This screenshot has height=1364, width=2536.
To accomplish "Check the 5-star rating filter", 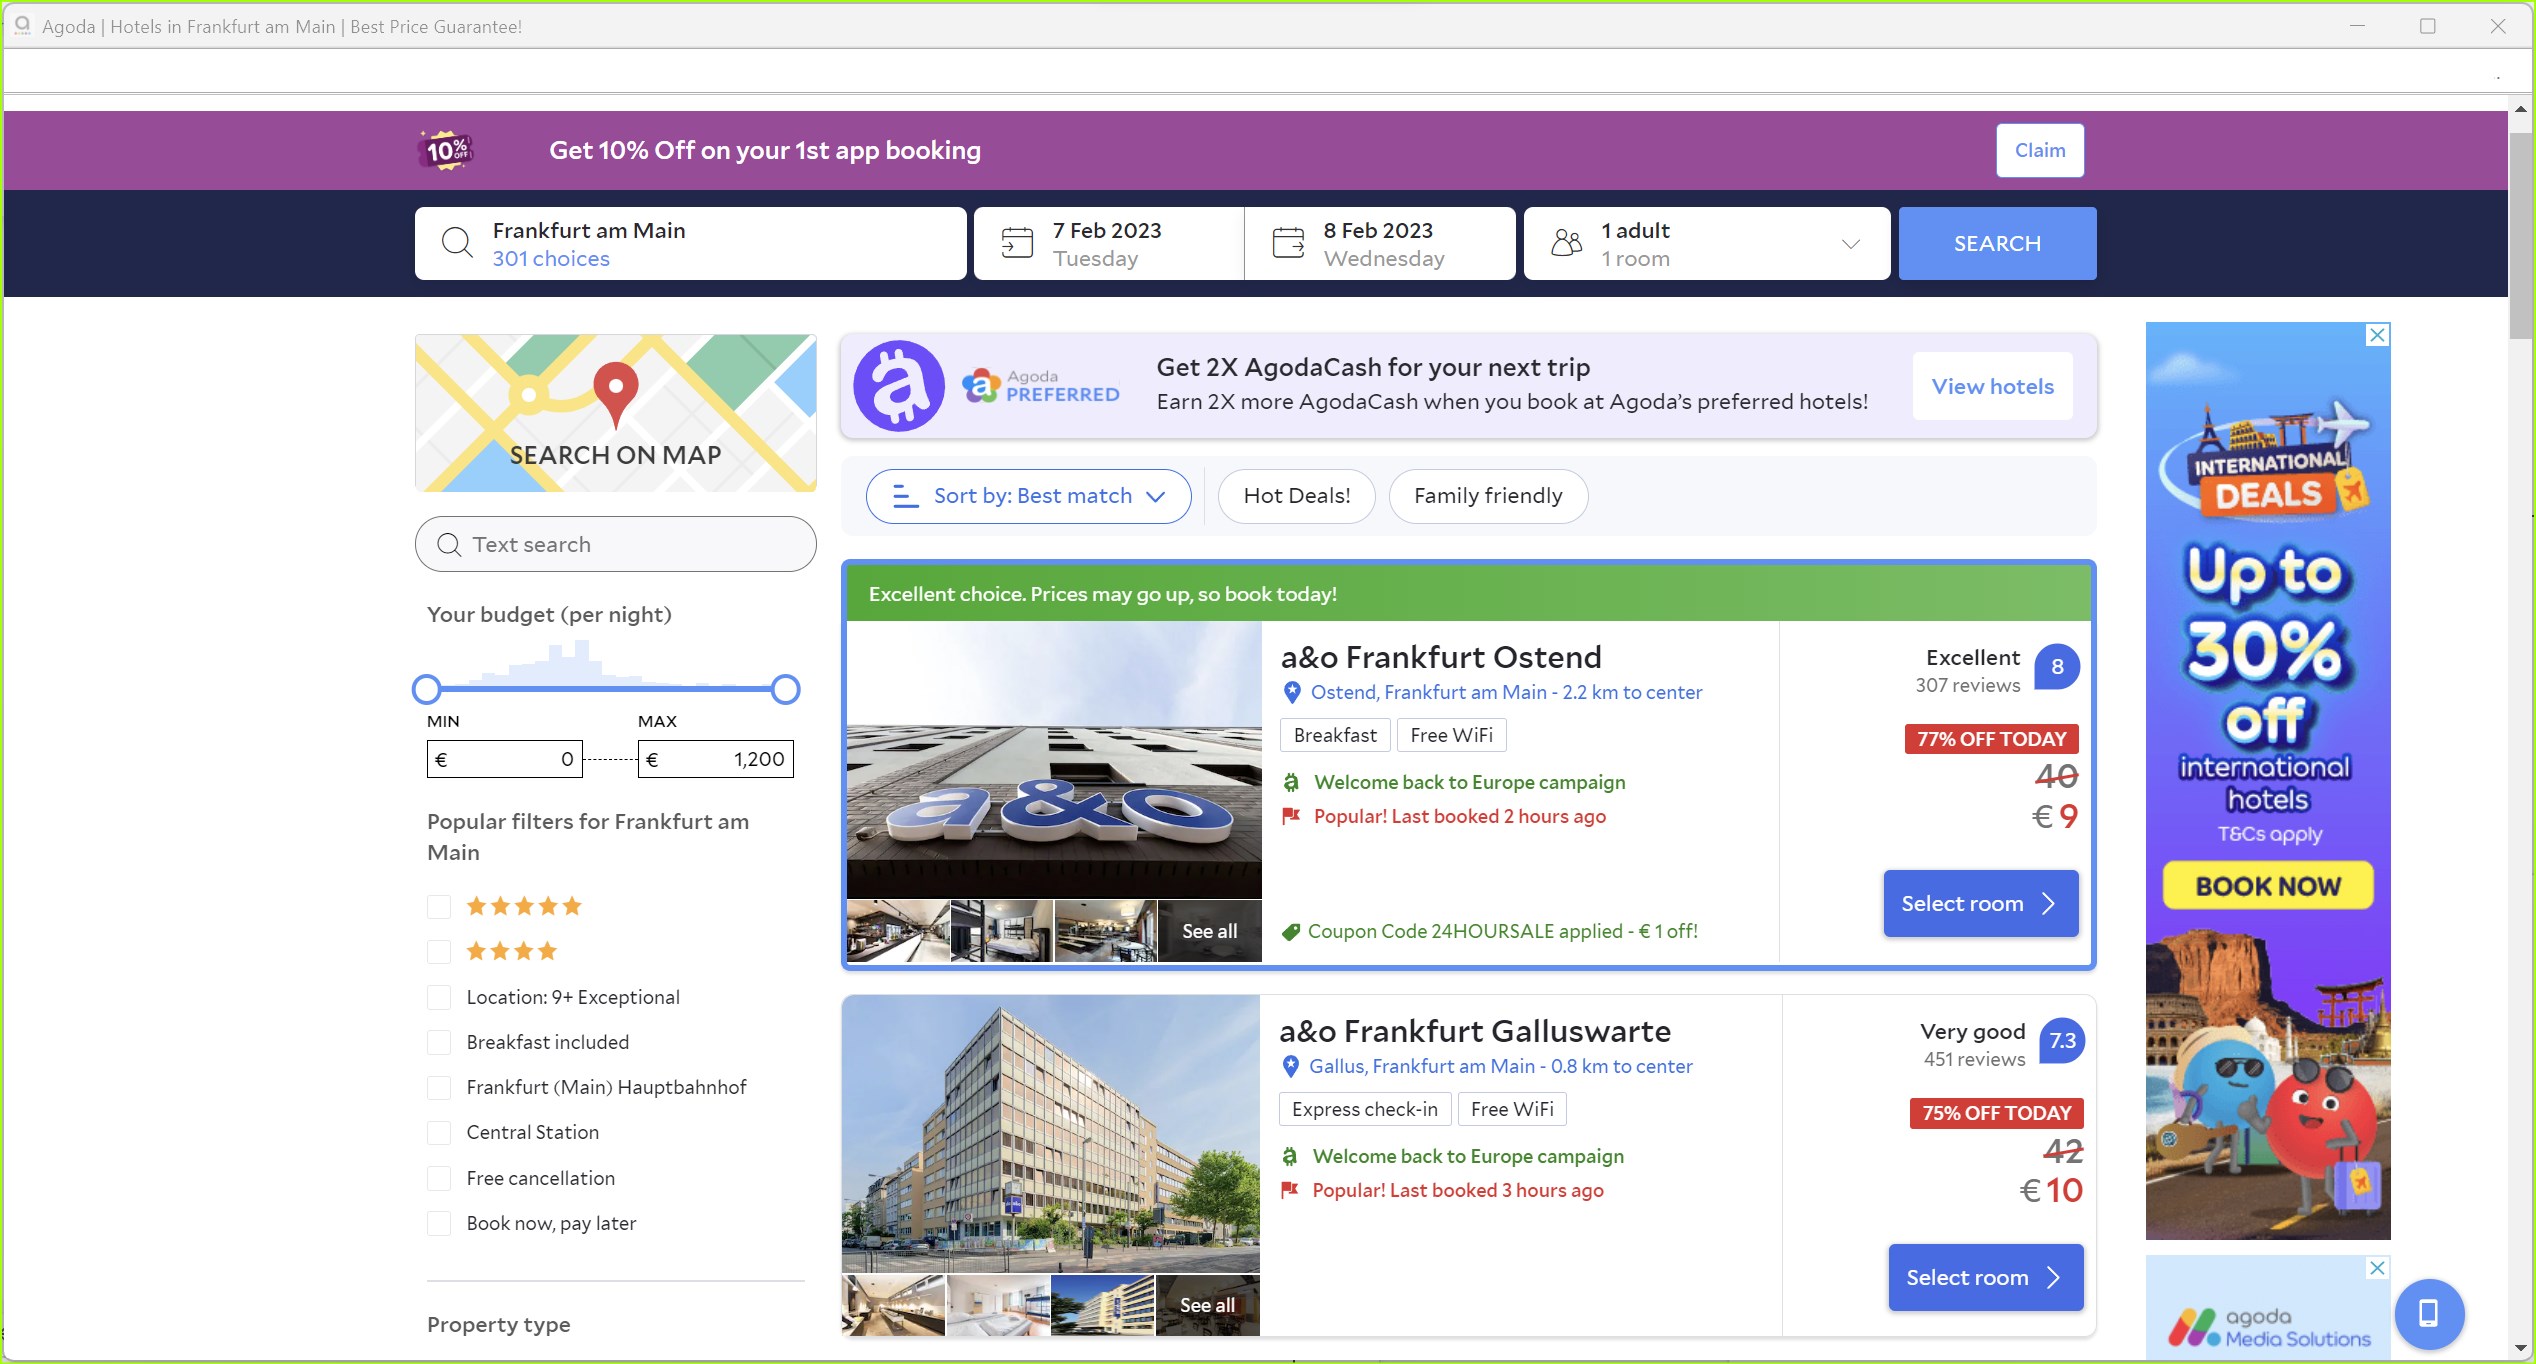I will [439, 907].
